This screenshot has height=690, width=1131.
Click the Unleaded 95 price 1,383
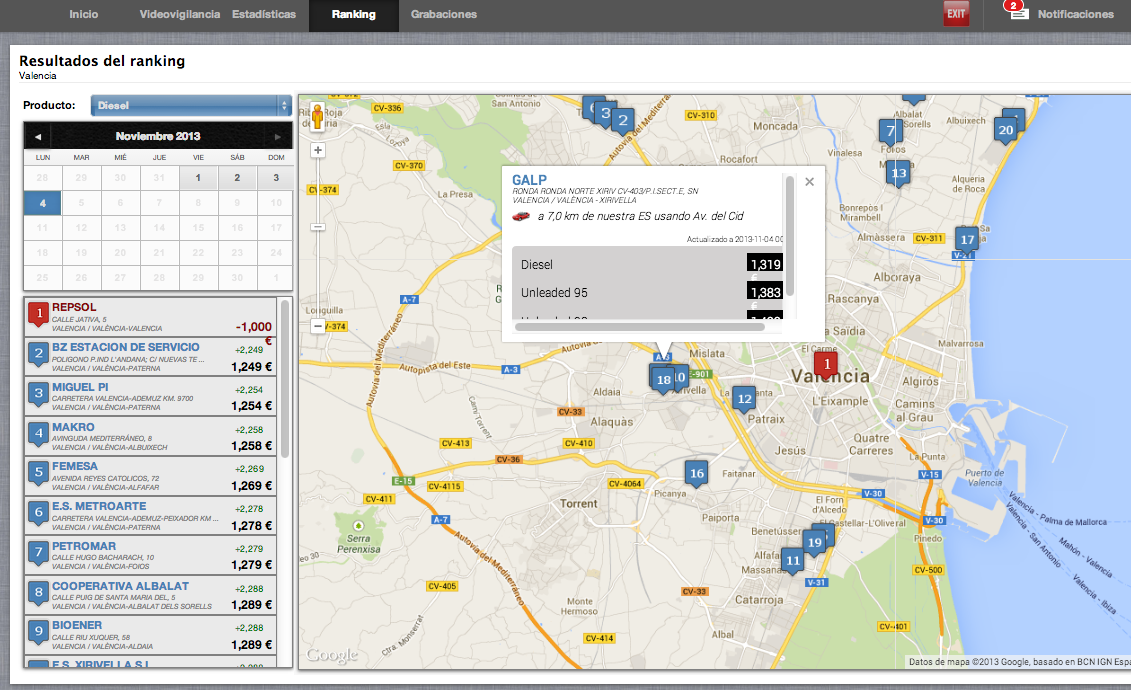point(765,292)
